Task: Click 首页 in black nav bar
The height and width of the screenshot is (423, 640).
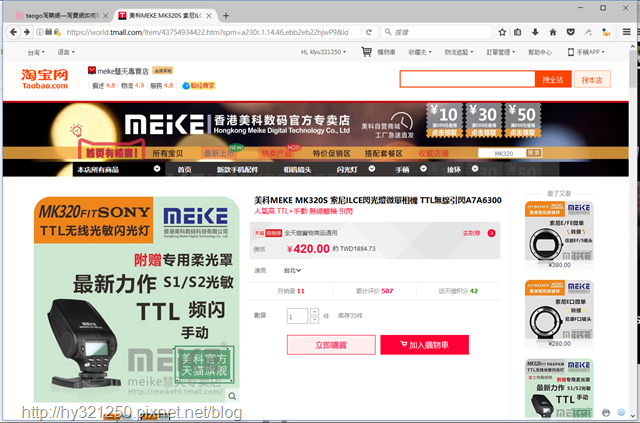Action: tap(184, 169)
